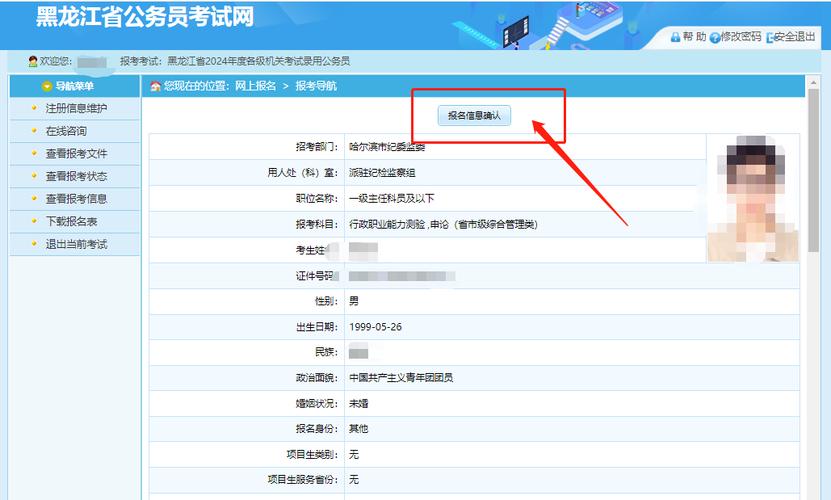Image resolution: width=831 pixels, height=500 pixels.
Task: Click the 报名信息确认 button
Action: [474, 116]
